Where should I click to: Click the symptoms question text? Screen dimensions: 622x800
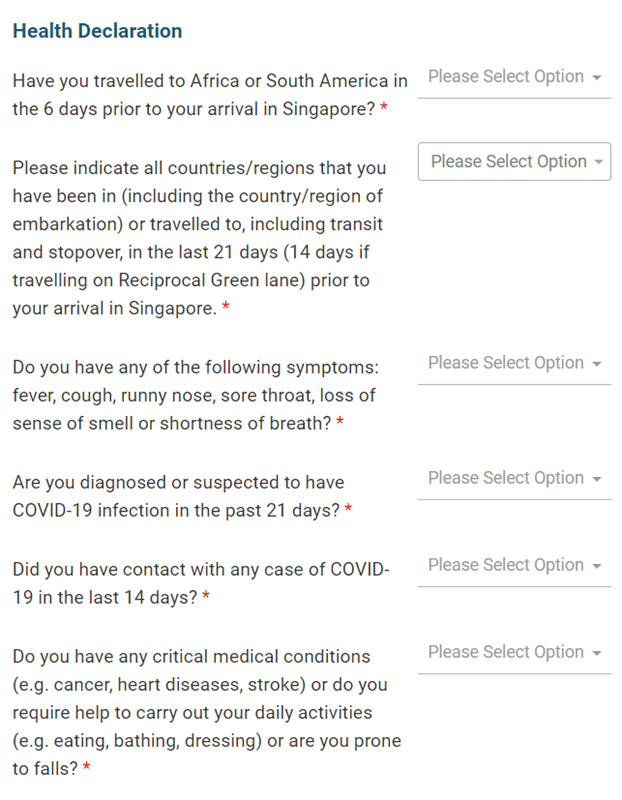click(195, 395)
